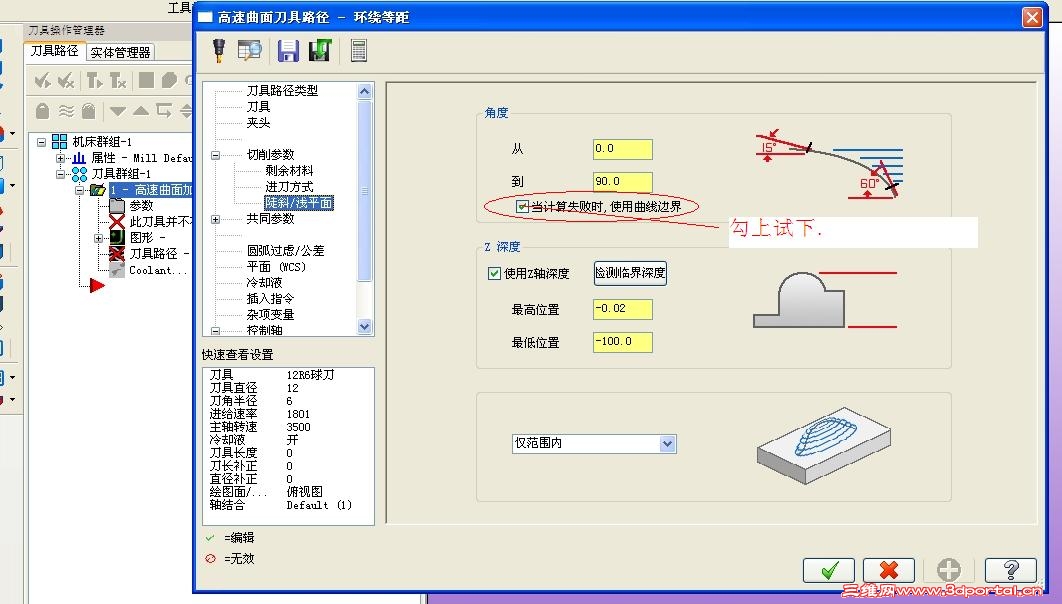1062x604 pixels.
Task: Click the dialog tree scroll up arrow
Action: (x=364, y=91)
